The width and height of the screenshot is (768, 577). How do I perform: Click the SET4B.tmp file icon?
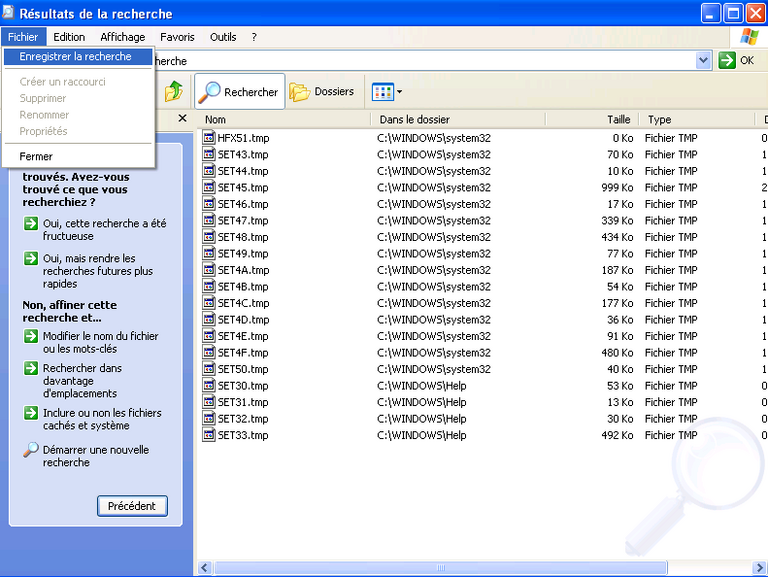(x=209, y=287)
